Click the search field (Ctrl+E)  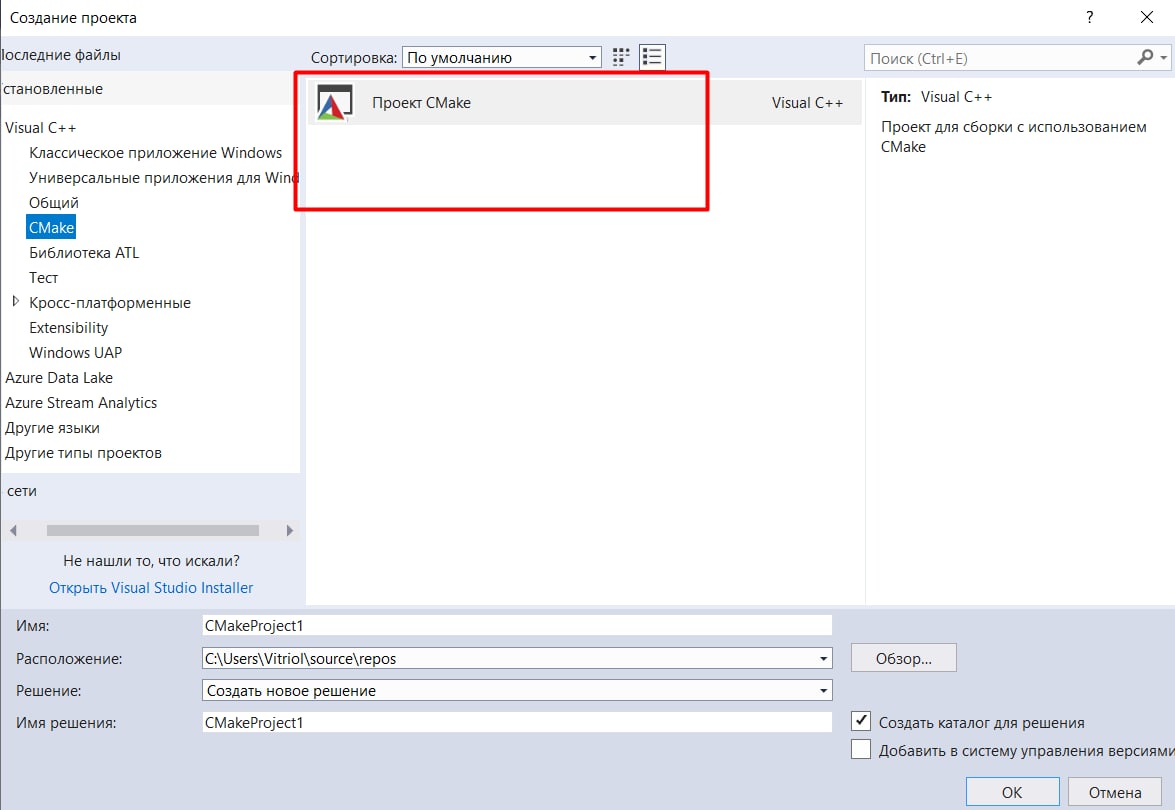tap(1001, 58)
